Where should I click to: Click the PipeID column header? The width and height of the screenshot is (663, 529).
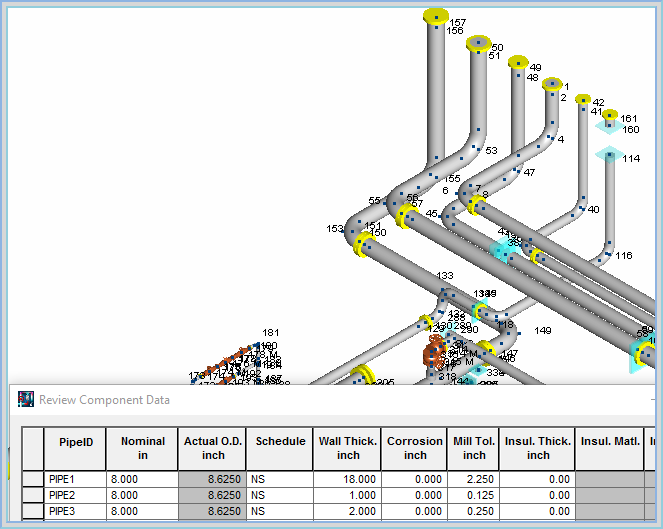pos(75,449)
